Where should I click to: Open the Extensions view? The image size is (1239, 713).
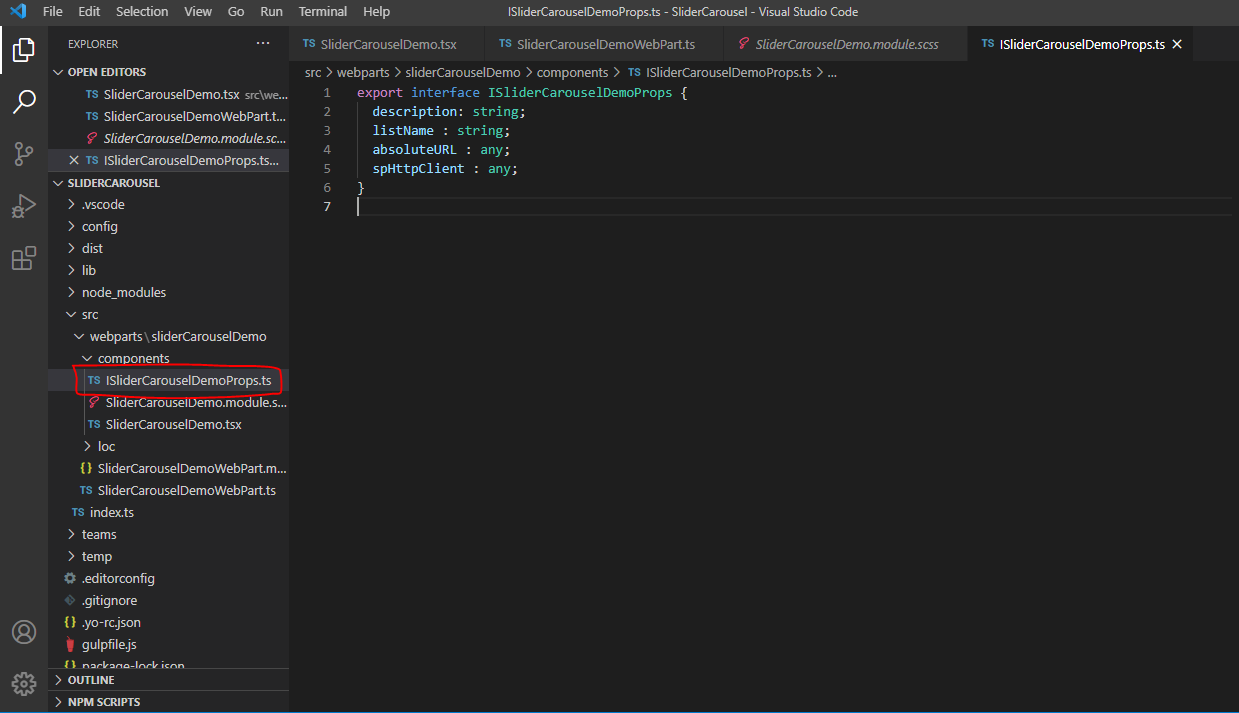coord(24,258)
